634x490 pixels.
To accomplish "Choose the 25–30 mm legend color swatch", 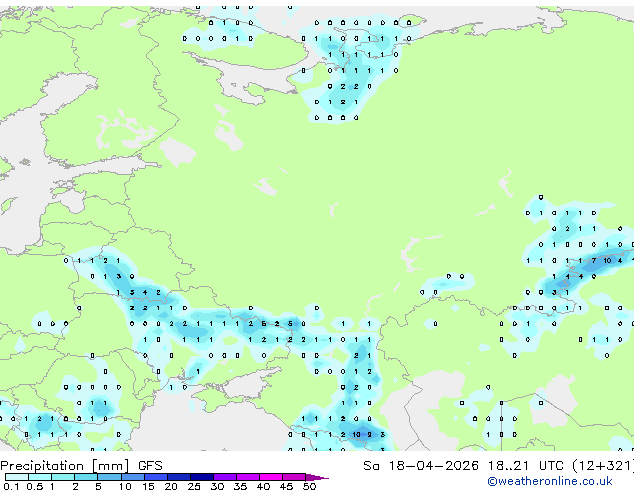I will click(202, 477).
